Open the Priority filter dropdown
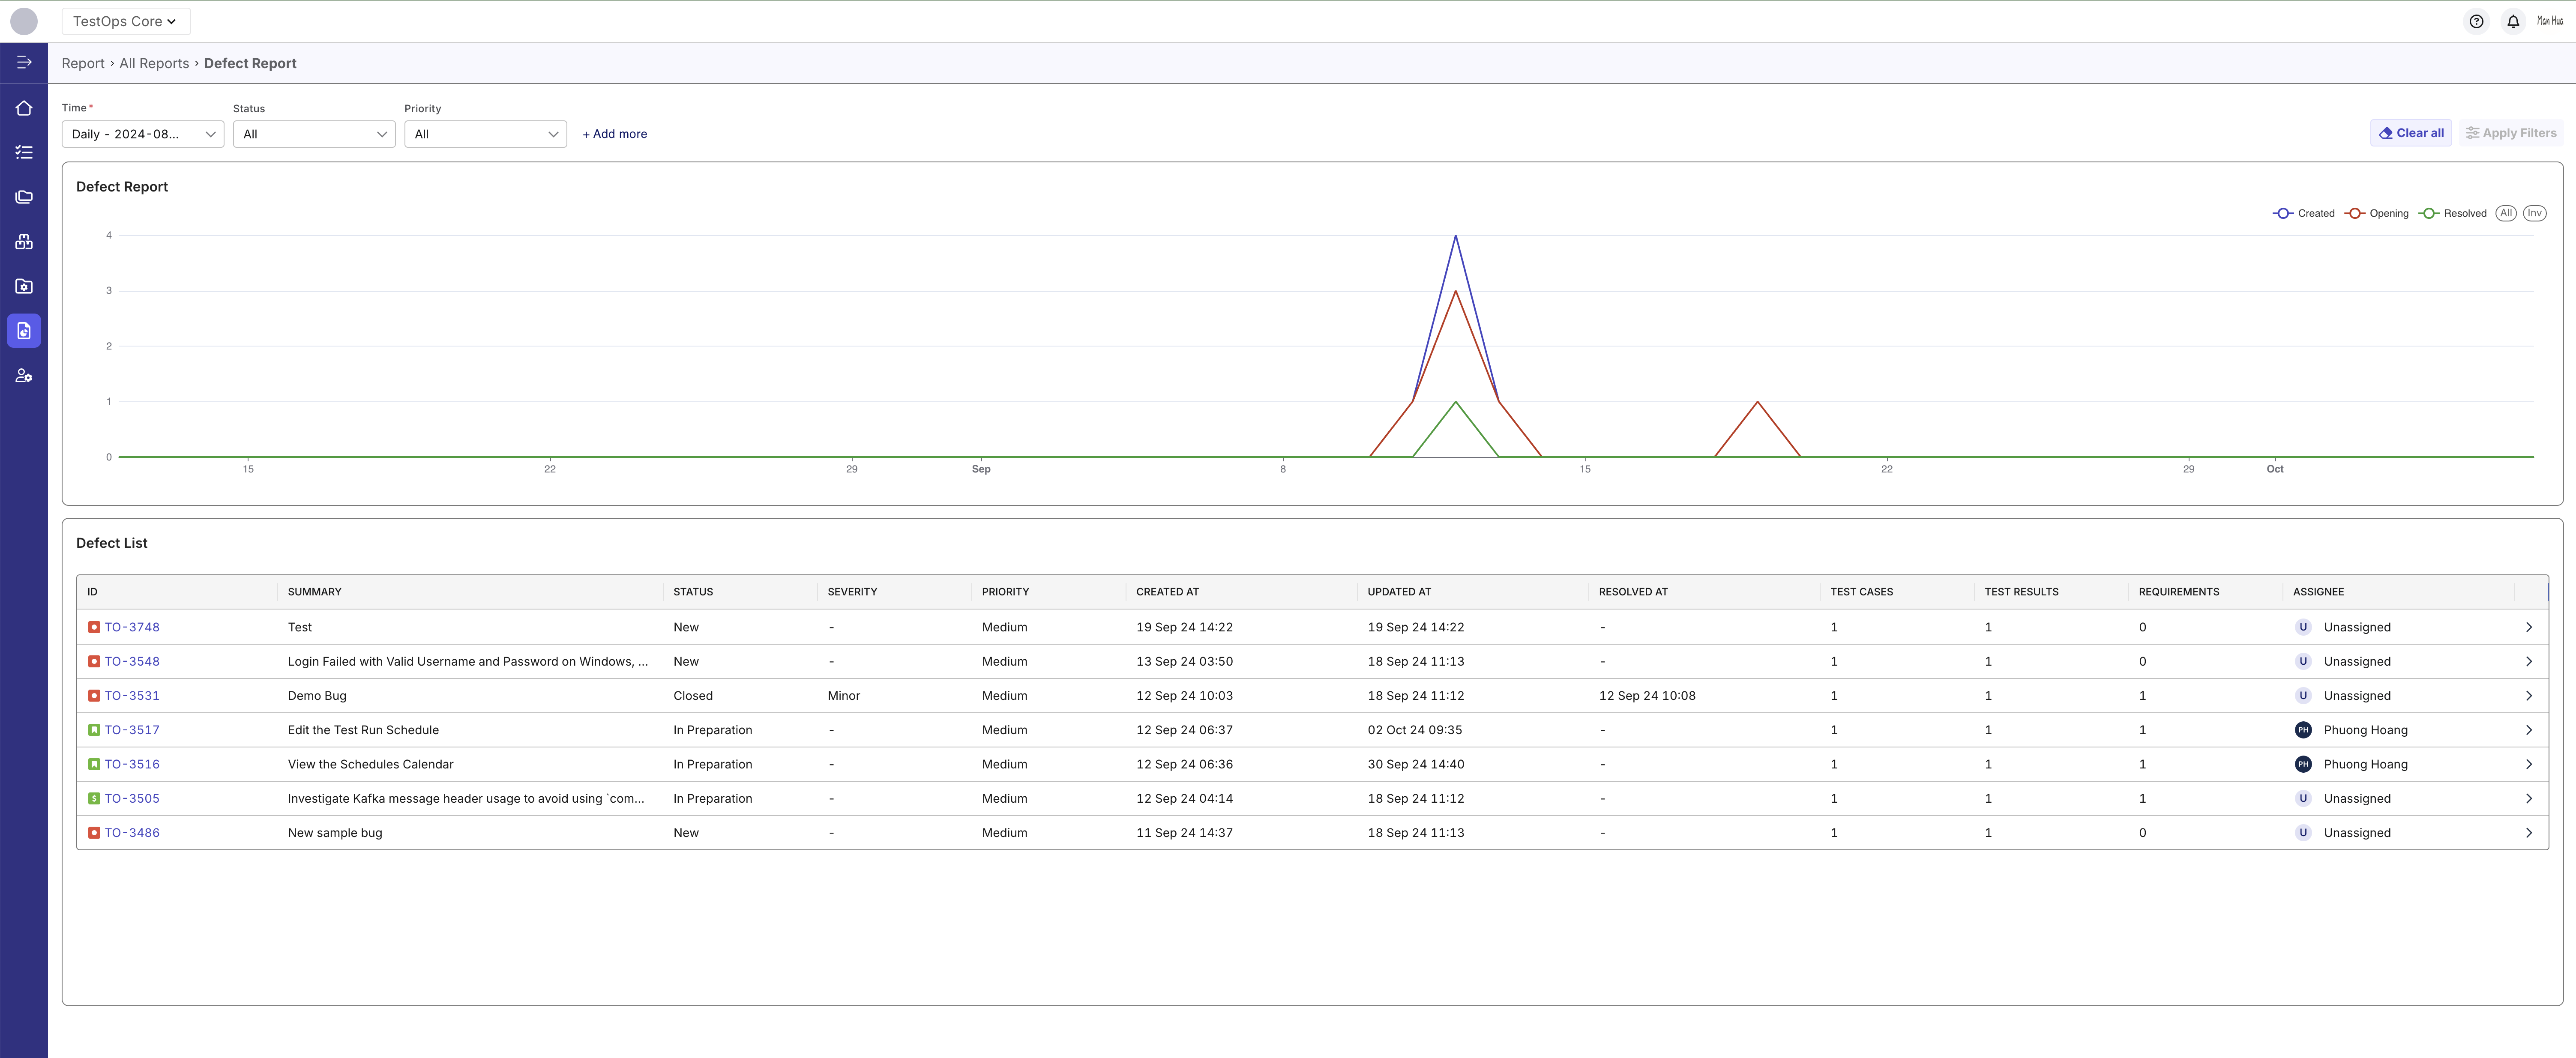The width and height of the screenshot is (2576, 1058). tap(485, 134)
